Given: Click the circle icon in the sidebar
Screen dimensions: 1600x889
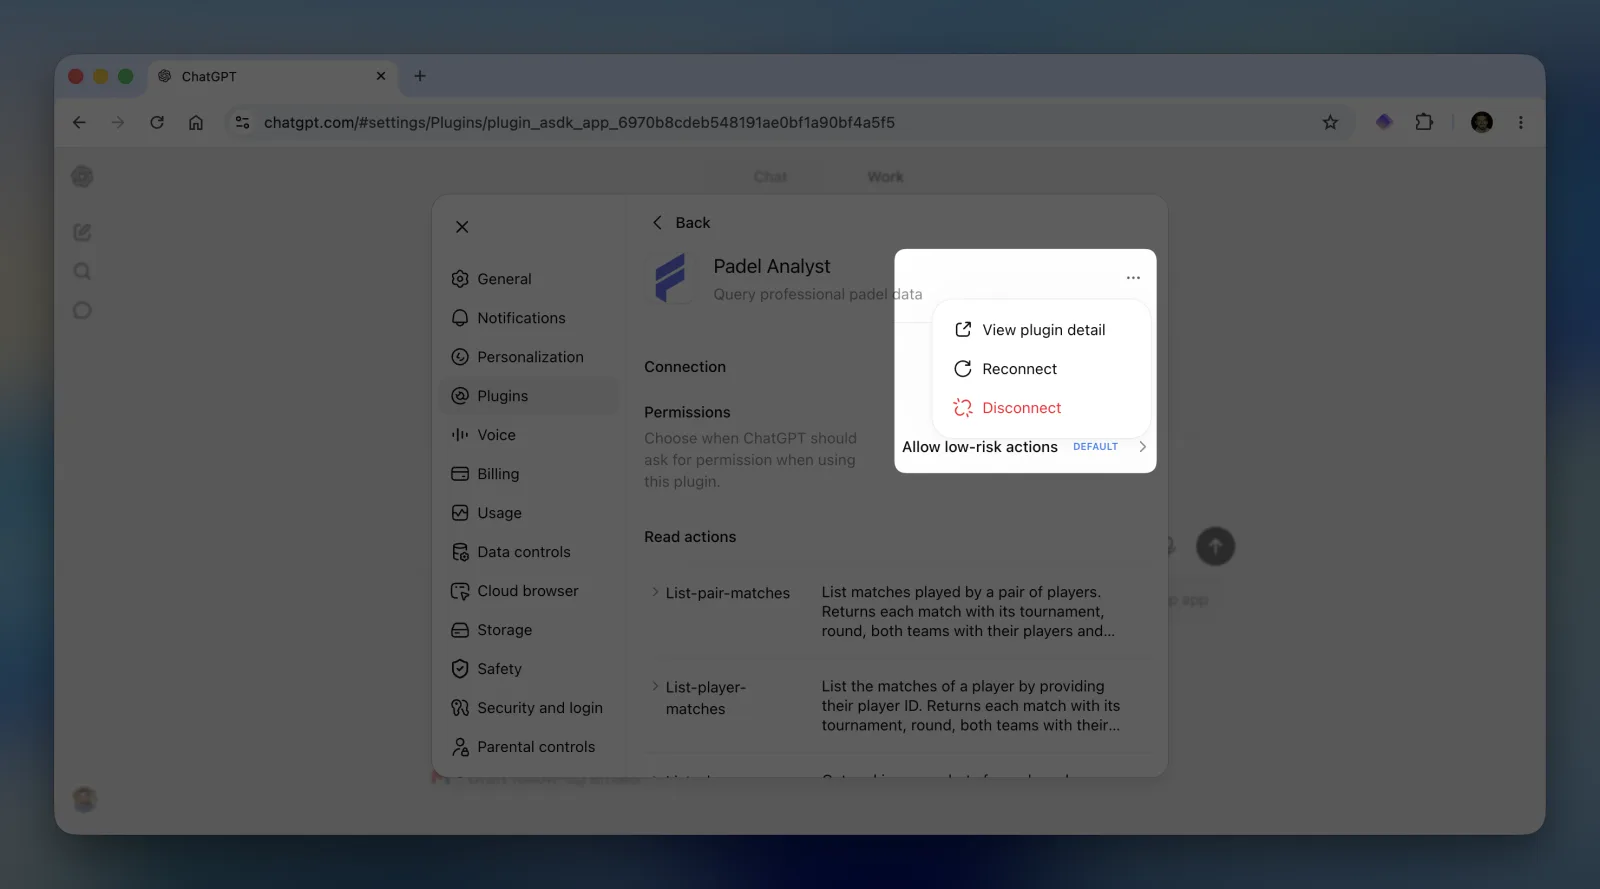Looking at the screenshot, I should (x=83, y=310).
